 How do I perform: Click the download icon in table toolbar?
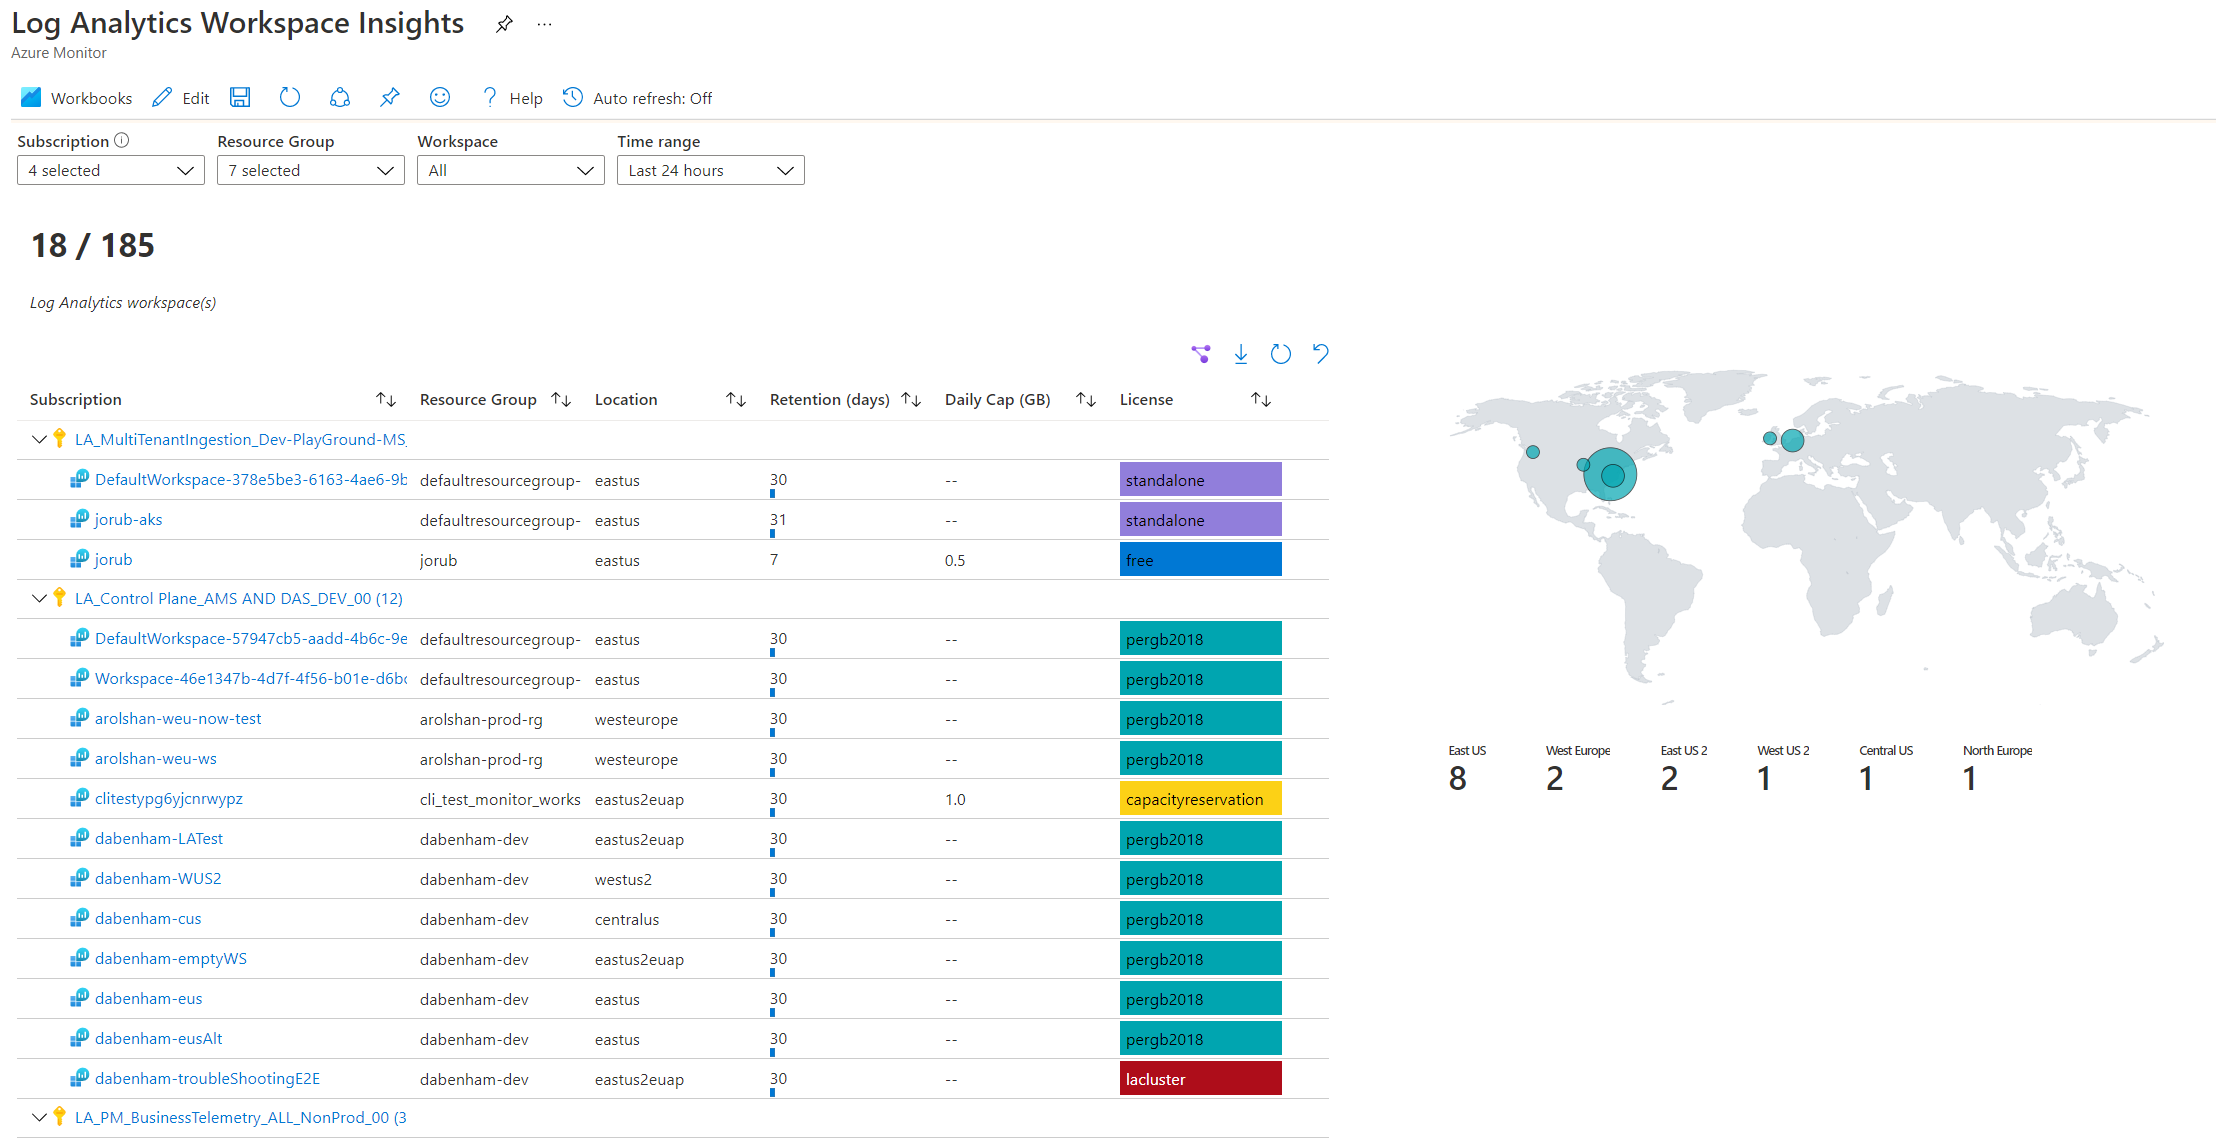(1240, 354)
